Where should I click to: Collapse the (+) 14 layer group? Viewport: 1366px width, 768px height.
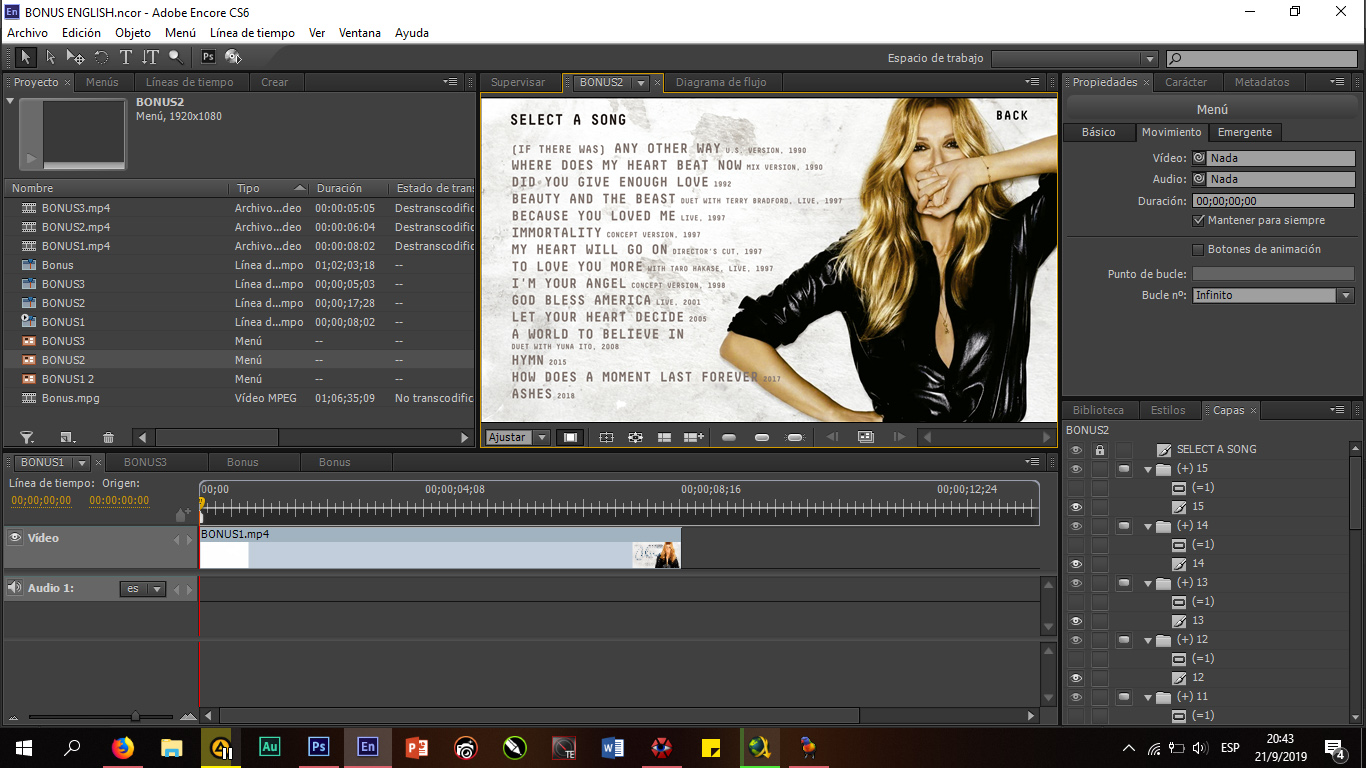pyautogui.click(x=1148, y=526)
